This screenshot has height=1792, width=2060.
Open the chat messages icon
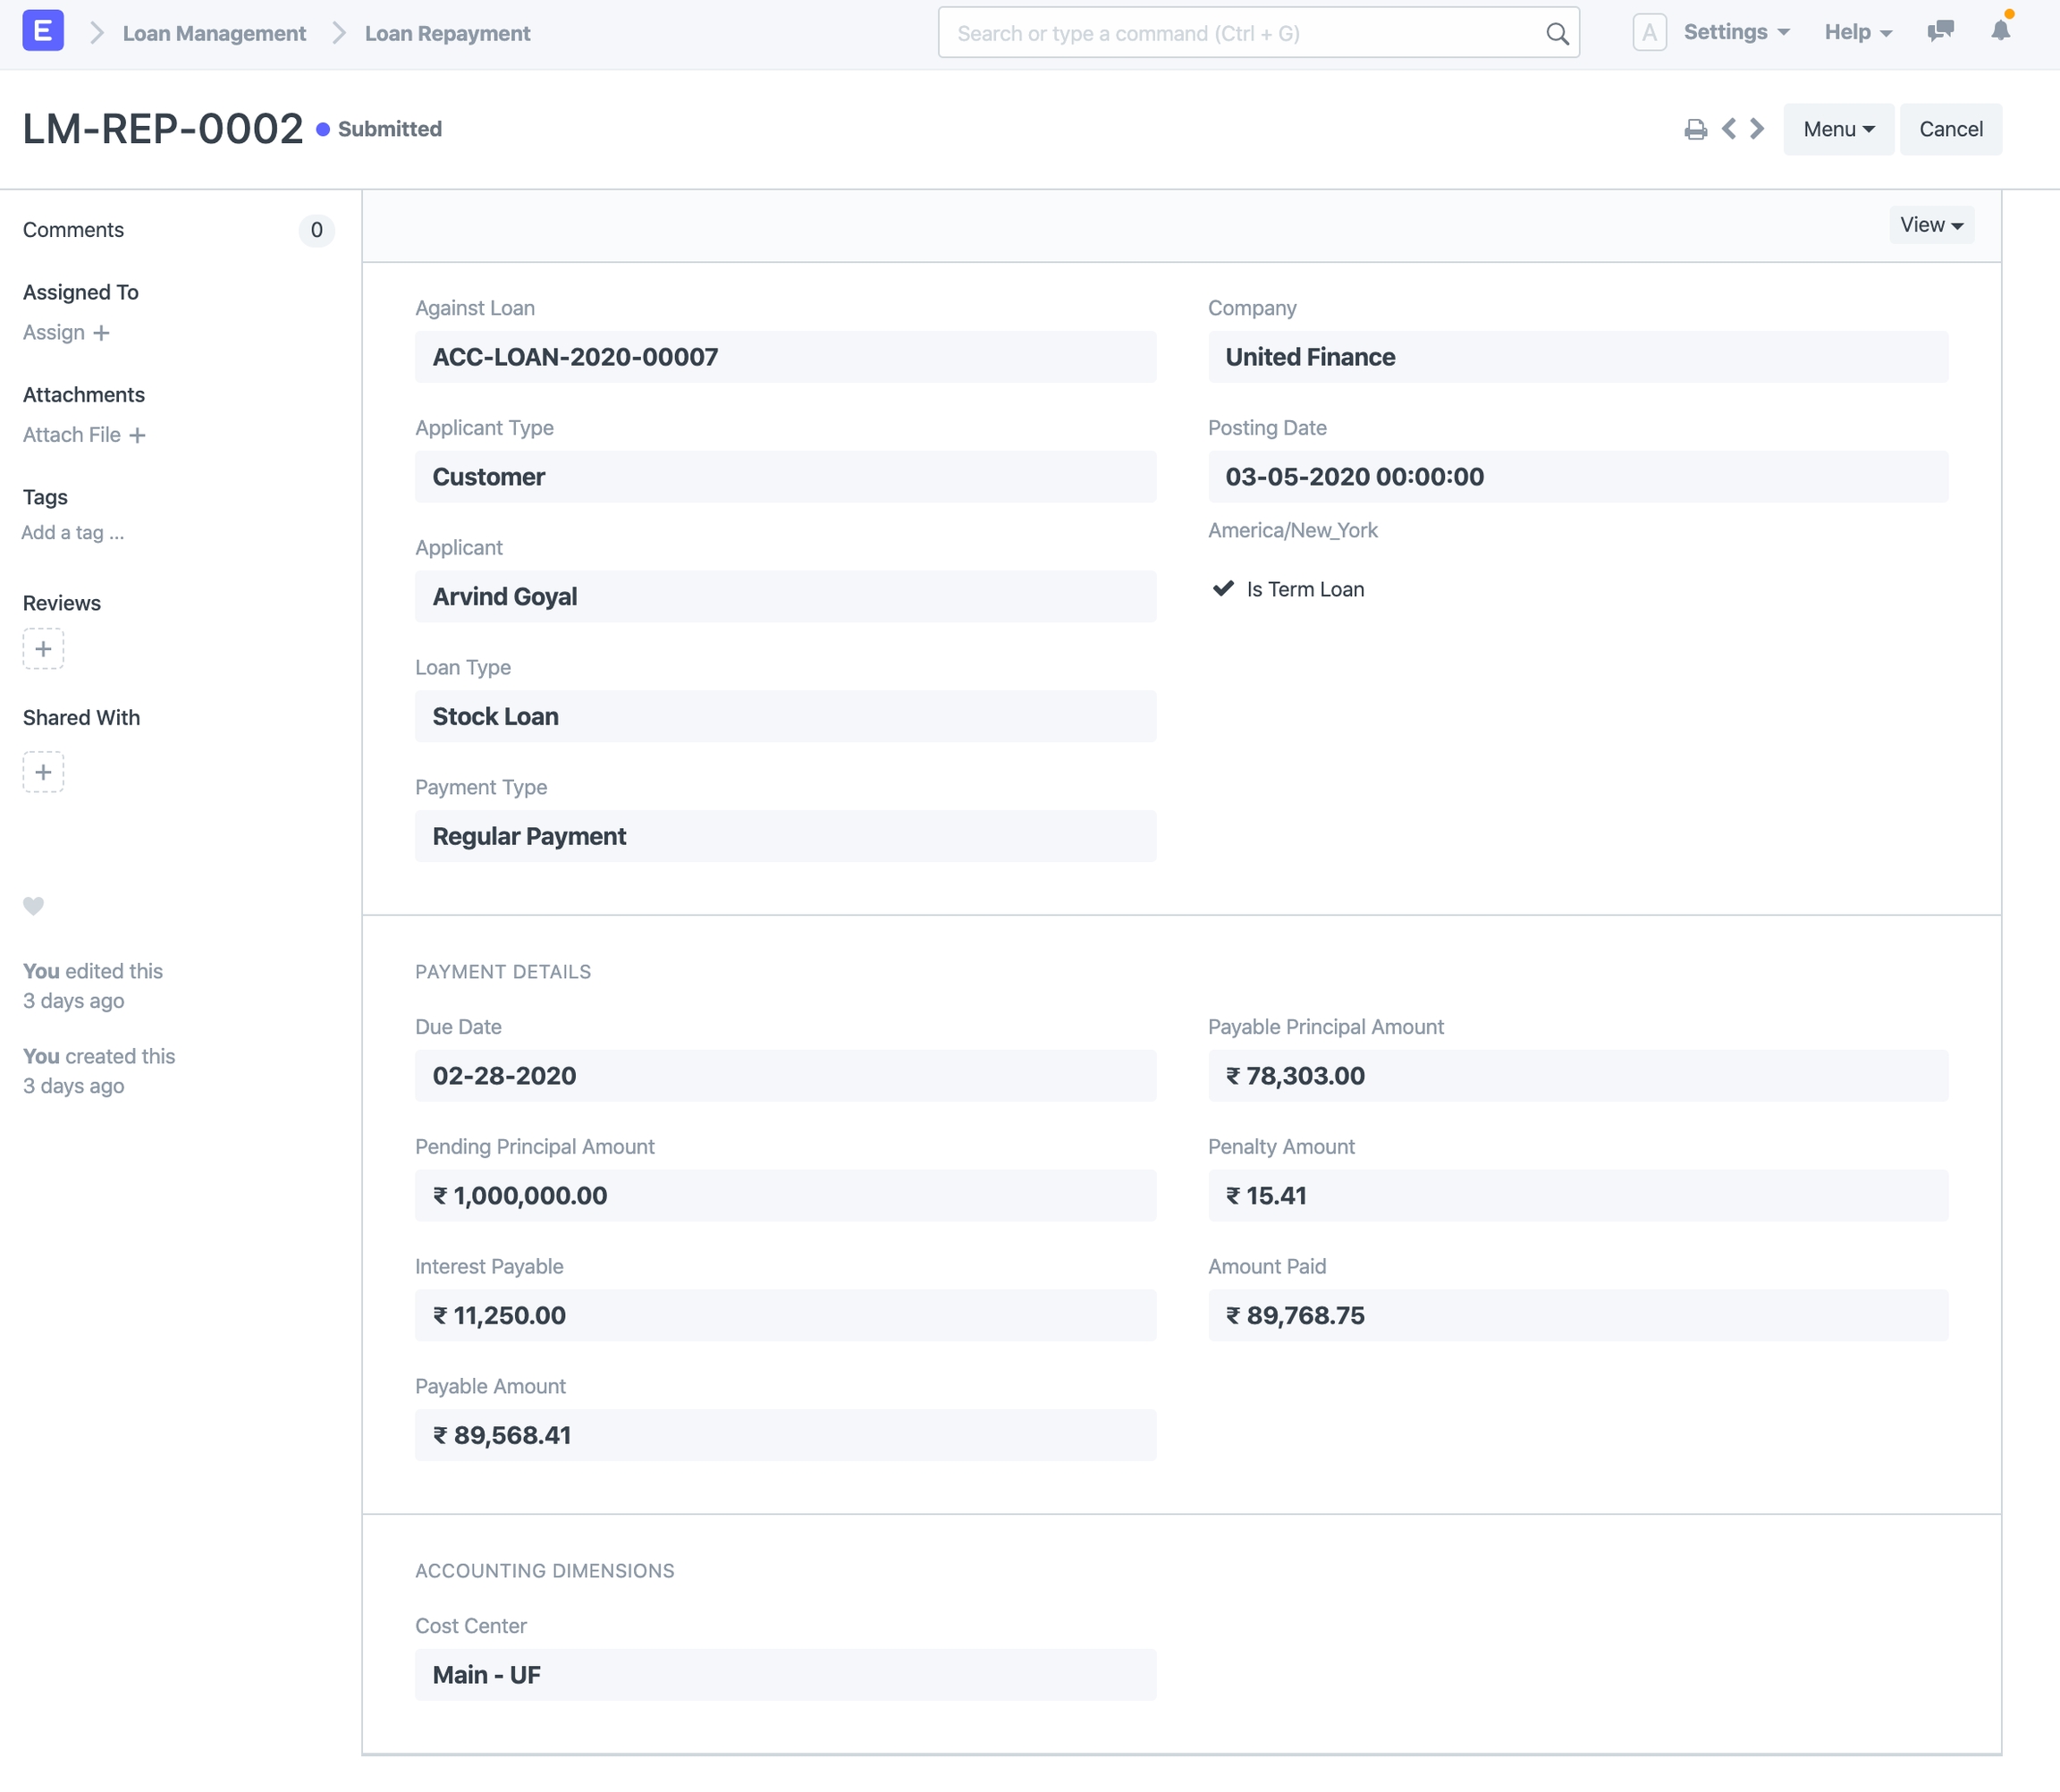[1940, 31]
